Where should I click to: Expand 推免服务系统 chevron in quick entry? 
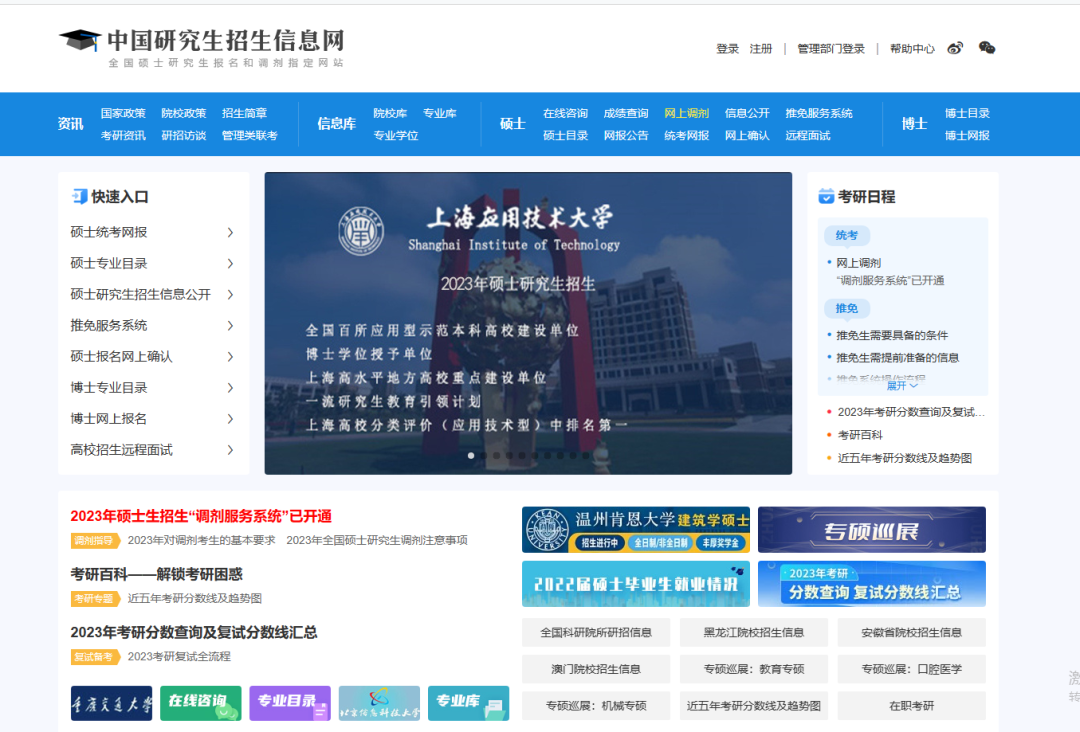point(230,326)
